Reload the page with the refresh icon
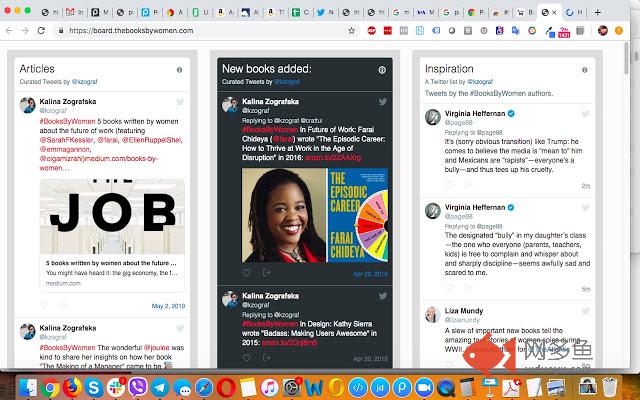This screenshot has width=640, height=400. pos(41,31)
